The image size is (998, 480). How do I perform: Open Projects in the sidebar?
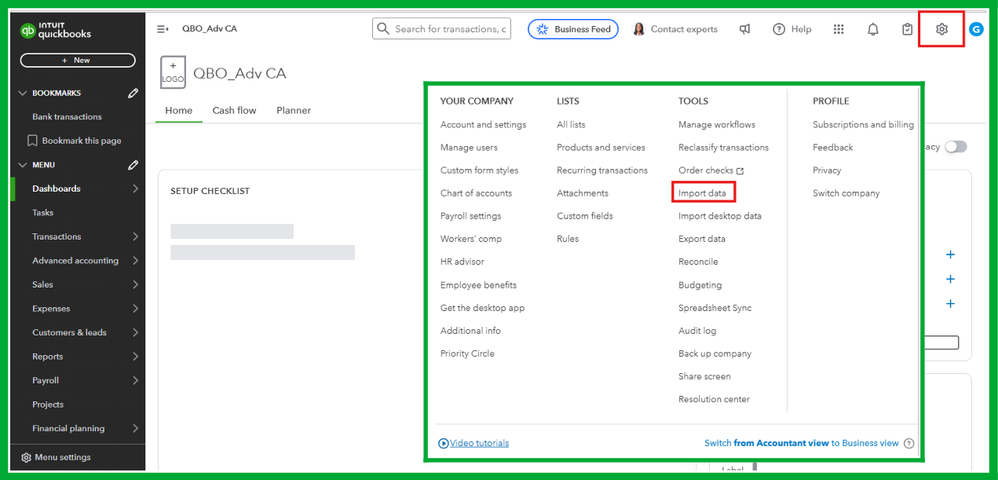(48, 404)
